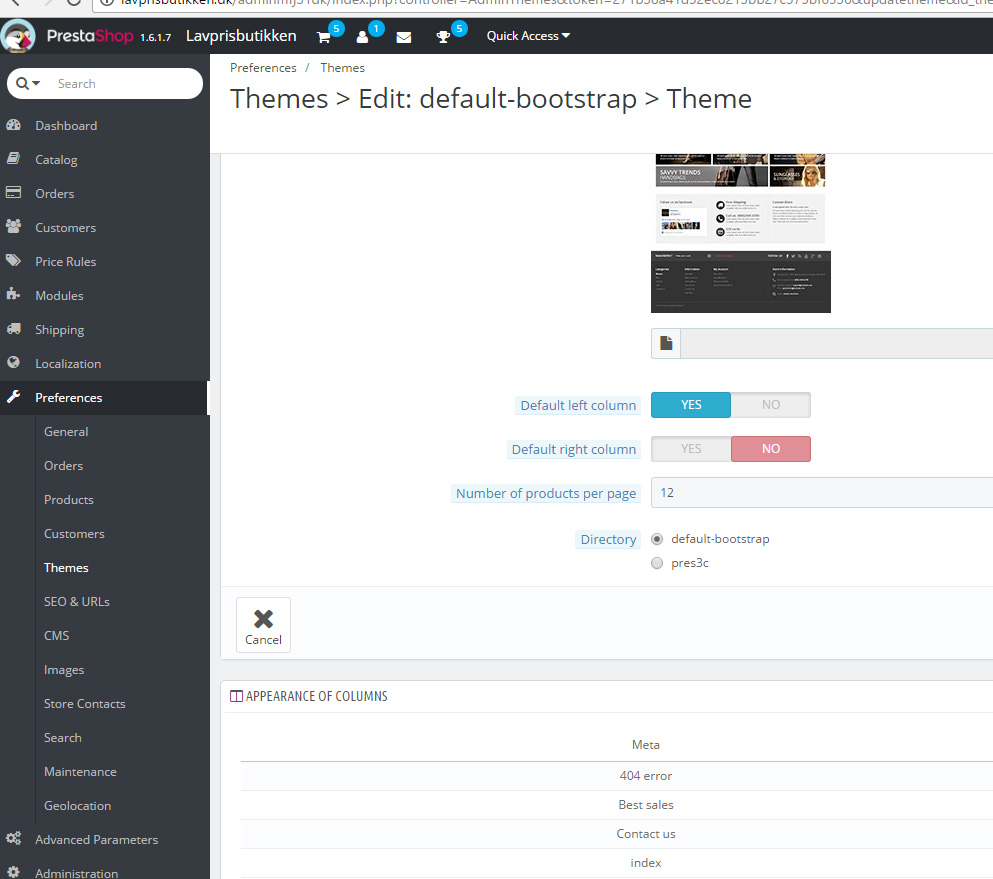Open the Store Contacts submenu
Screen dimensions: 993x879
(x=84, y=704)
